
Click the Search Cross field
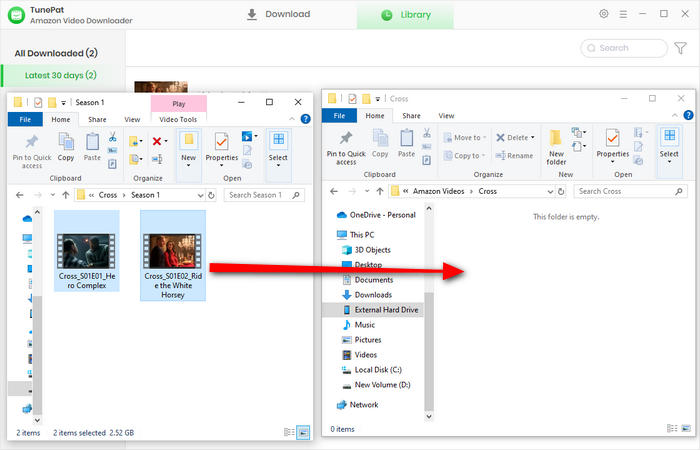click(x=630, y=191)
